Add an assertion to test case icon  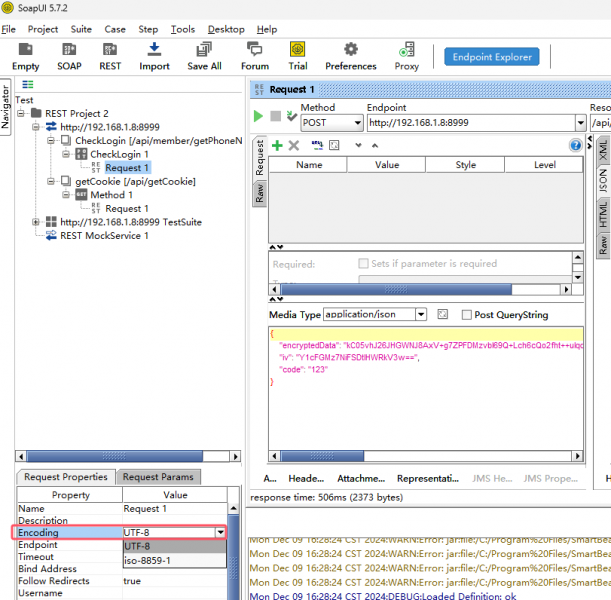click(291, 116)
